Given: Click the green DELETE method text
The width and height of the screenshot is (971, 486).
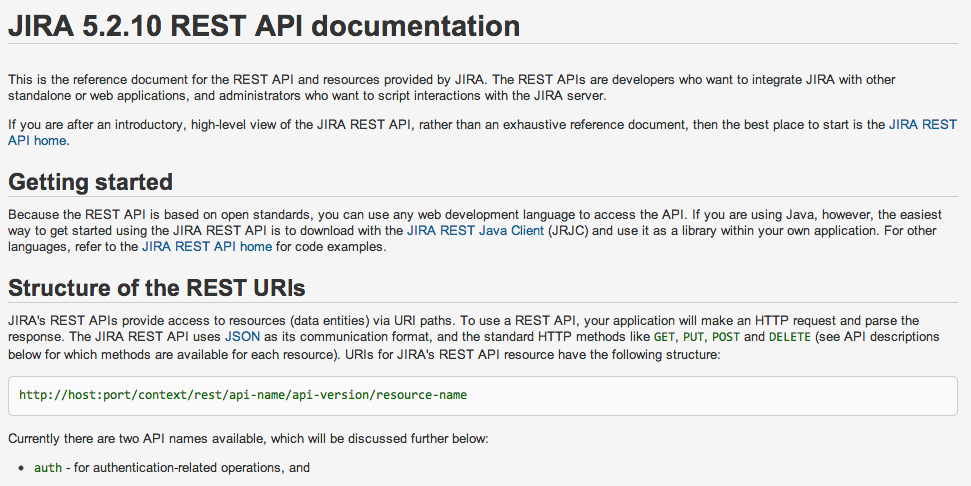Looking at the screenshot, I should pos(790,337).
